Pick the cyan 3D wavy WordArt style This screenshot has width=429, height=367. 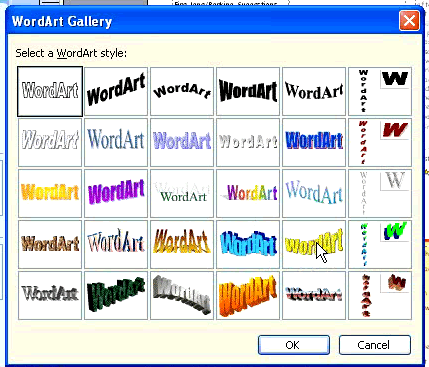(x=248, y=244)
